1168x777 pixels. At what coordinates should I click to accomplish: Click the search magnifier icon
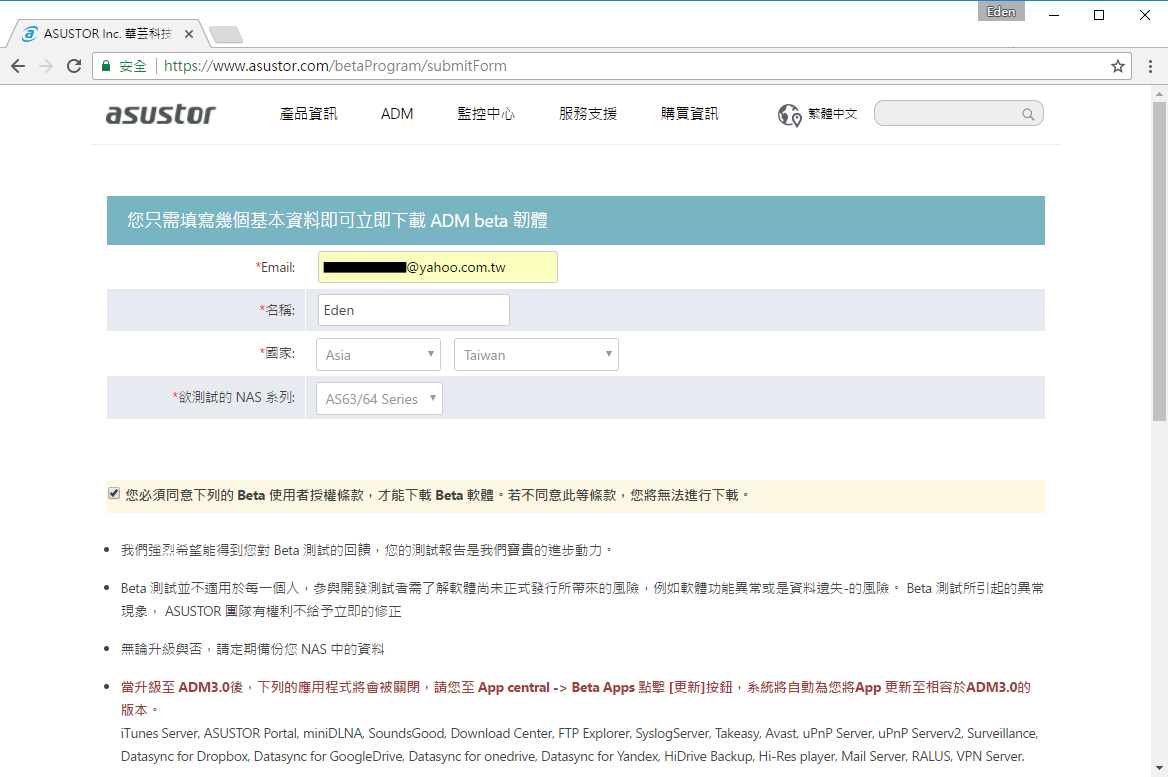(x=1028, y=114)
